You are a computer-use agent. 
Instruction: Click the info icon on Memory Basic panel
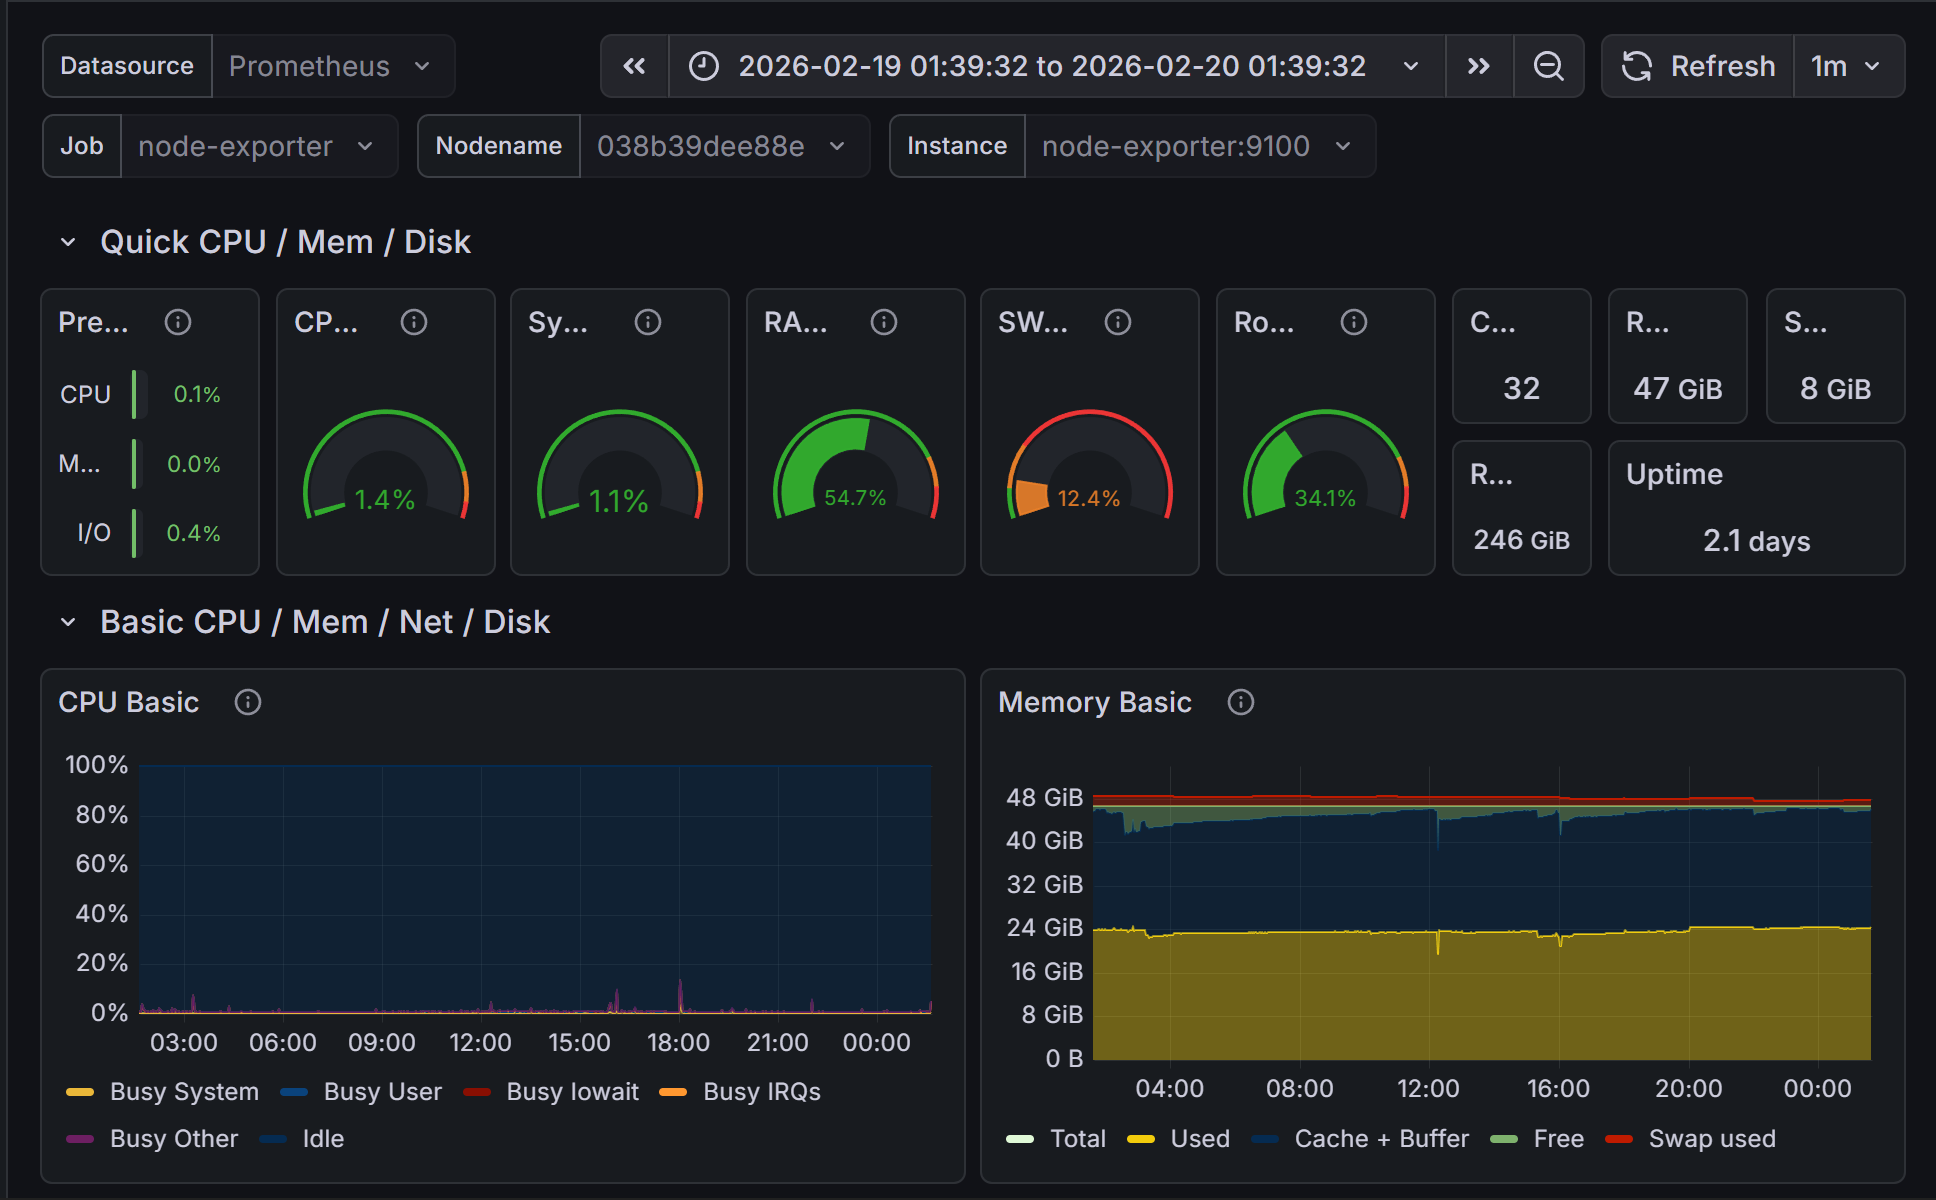click(1240, 702)
